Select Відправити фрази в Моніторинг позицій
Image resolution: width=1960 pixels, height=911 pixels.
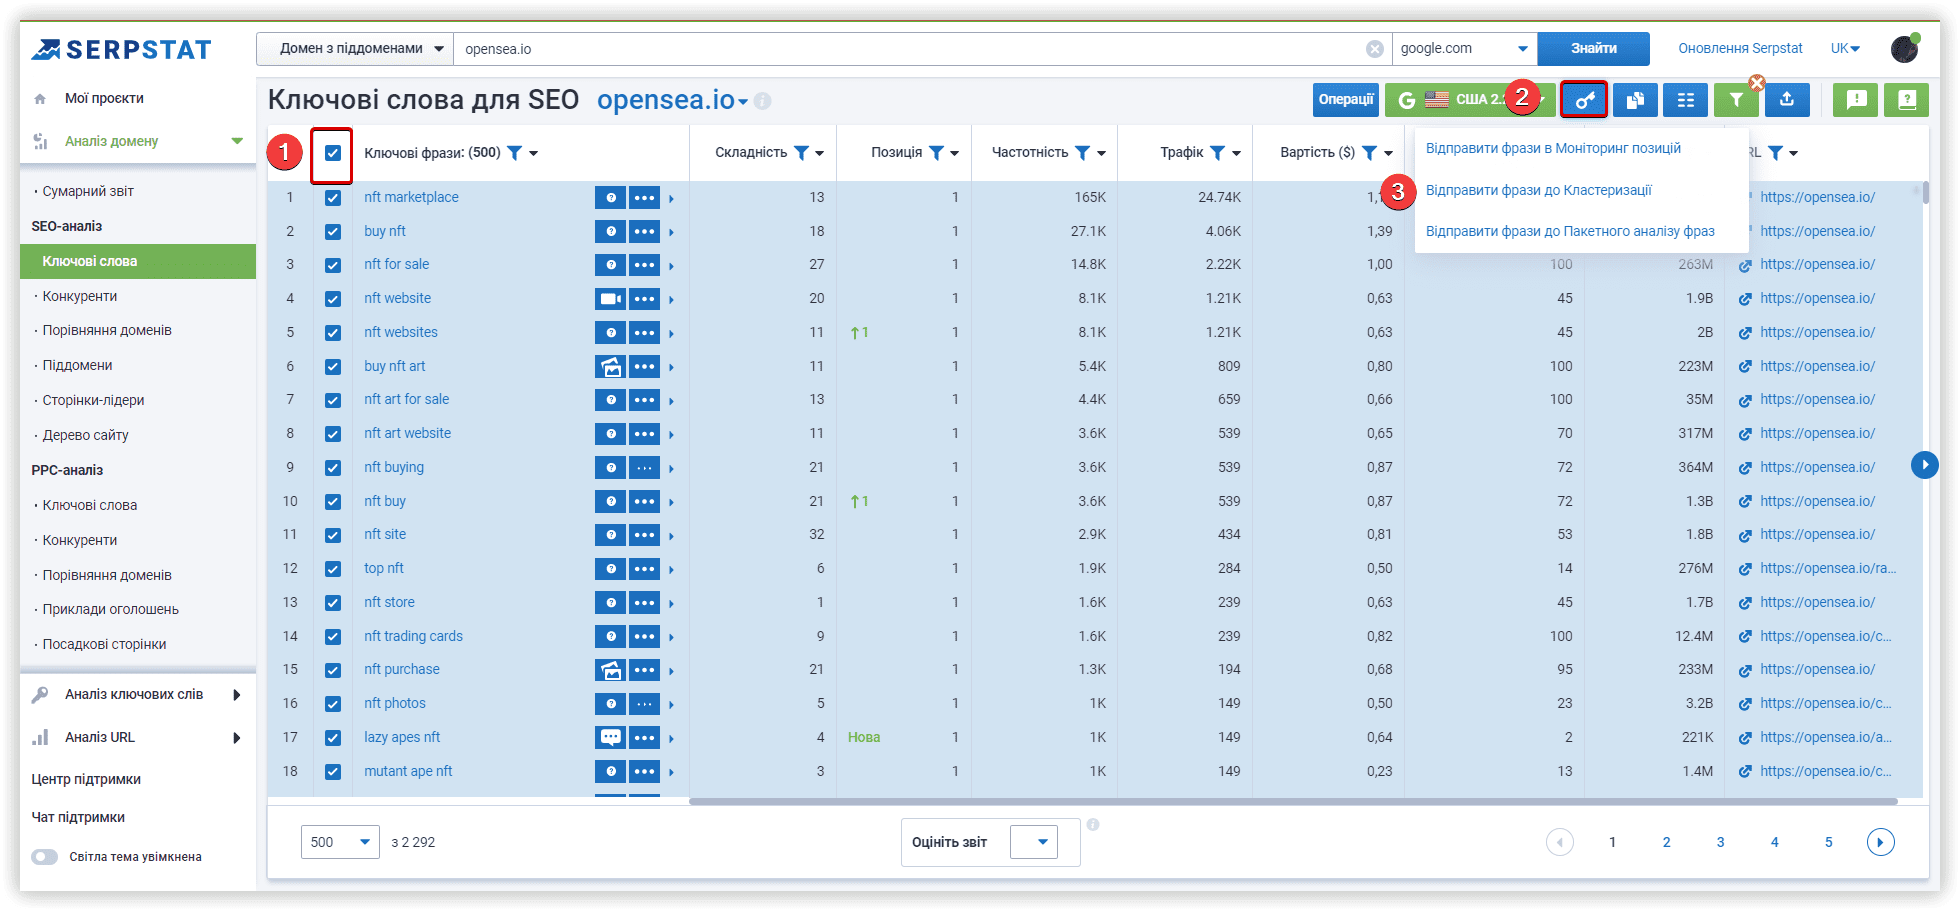[1553, 149]
